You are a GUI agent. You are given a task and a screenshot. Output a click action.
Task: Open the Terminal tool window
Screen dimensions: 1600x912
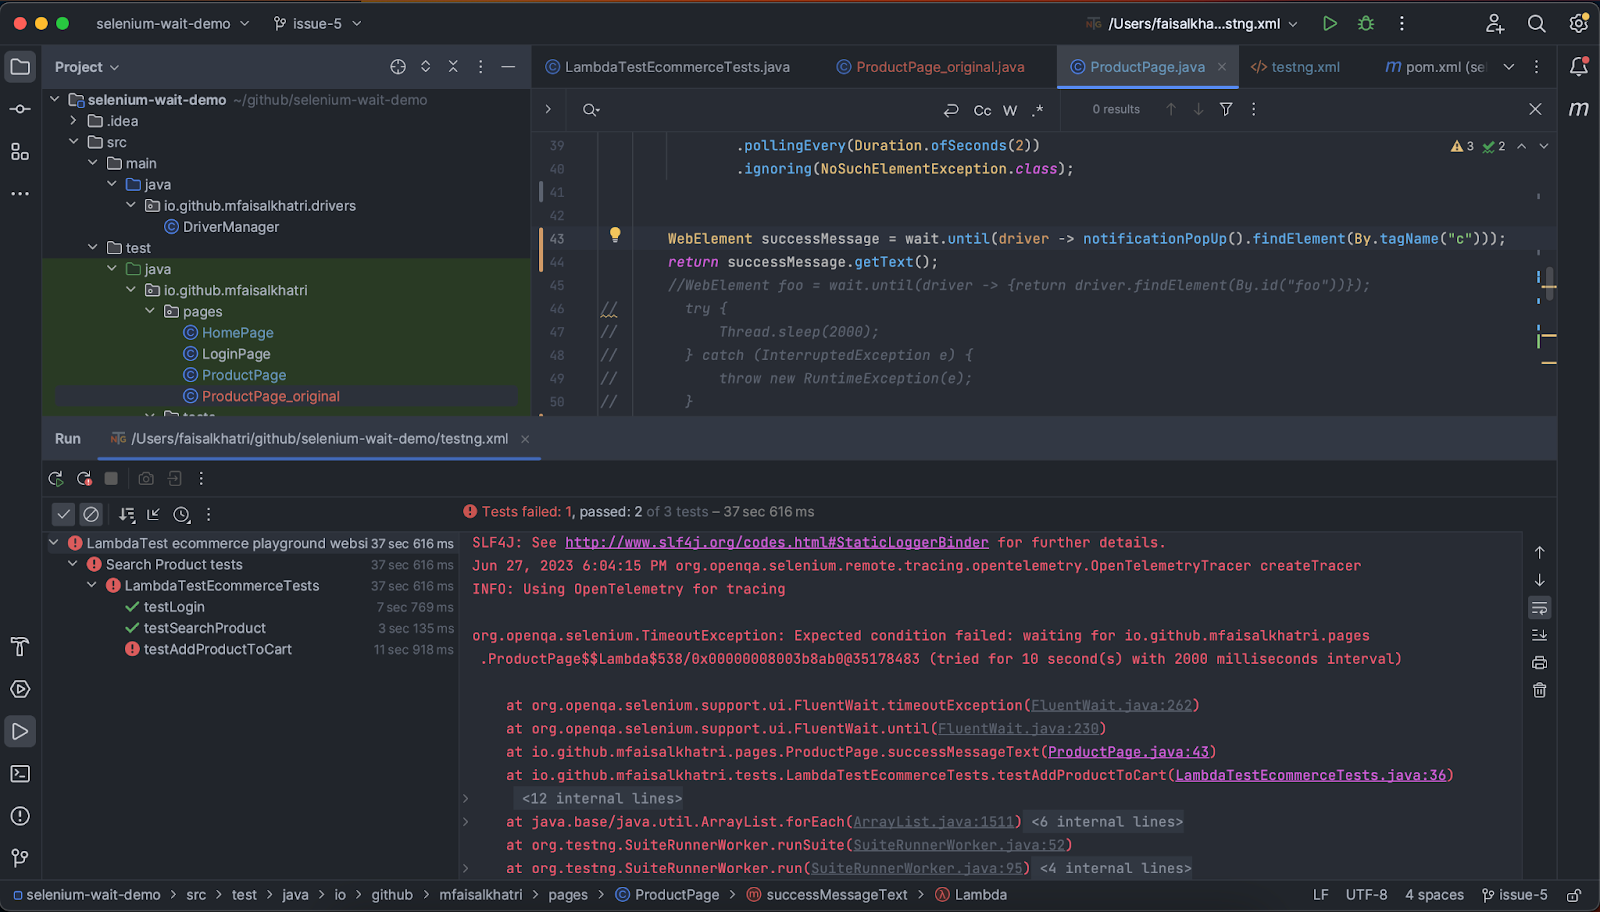tap(19, 773)
